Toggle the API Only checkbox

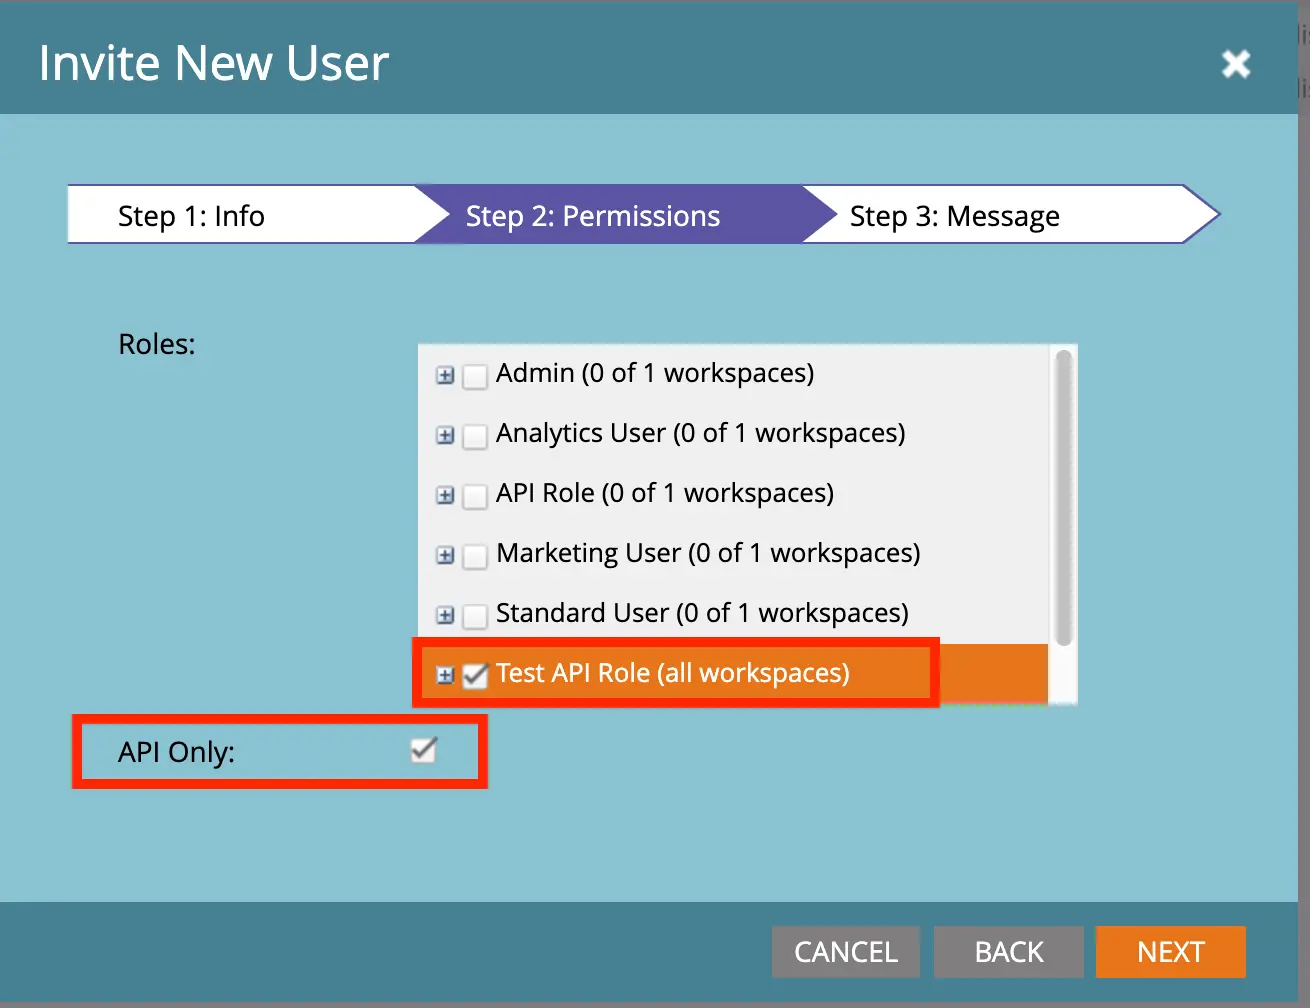point(424,750)
